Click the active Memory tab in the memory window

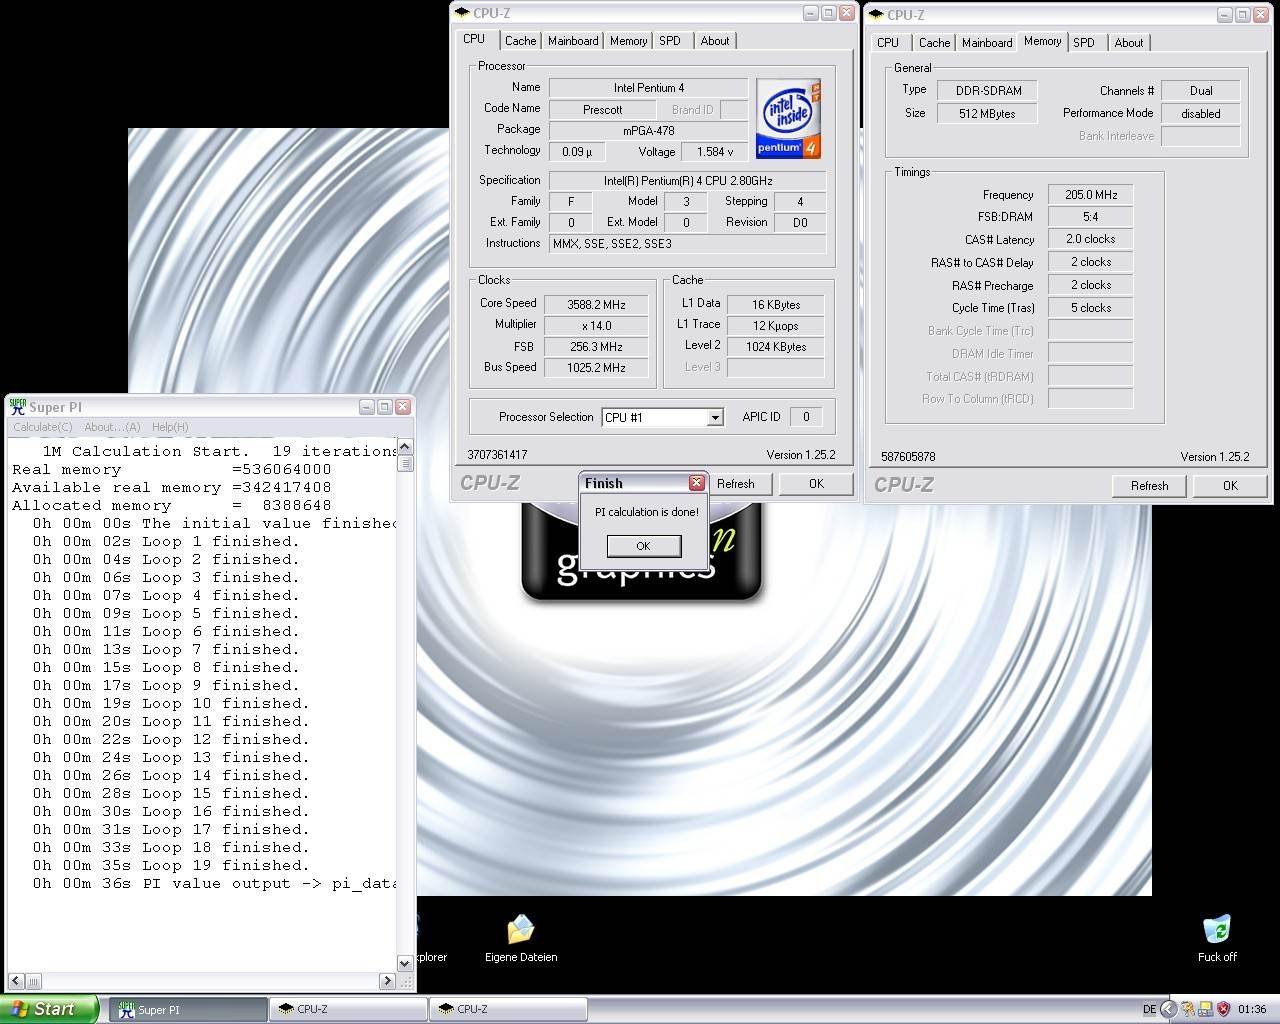(1042, 41)
